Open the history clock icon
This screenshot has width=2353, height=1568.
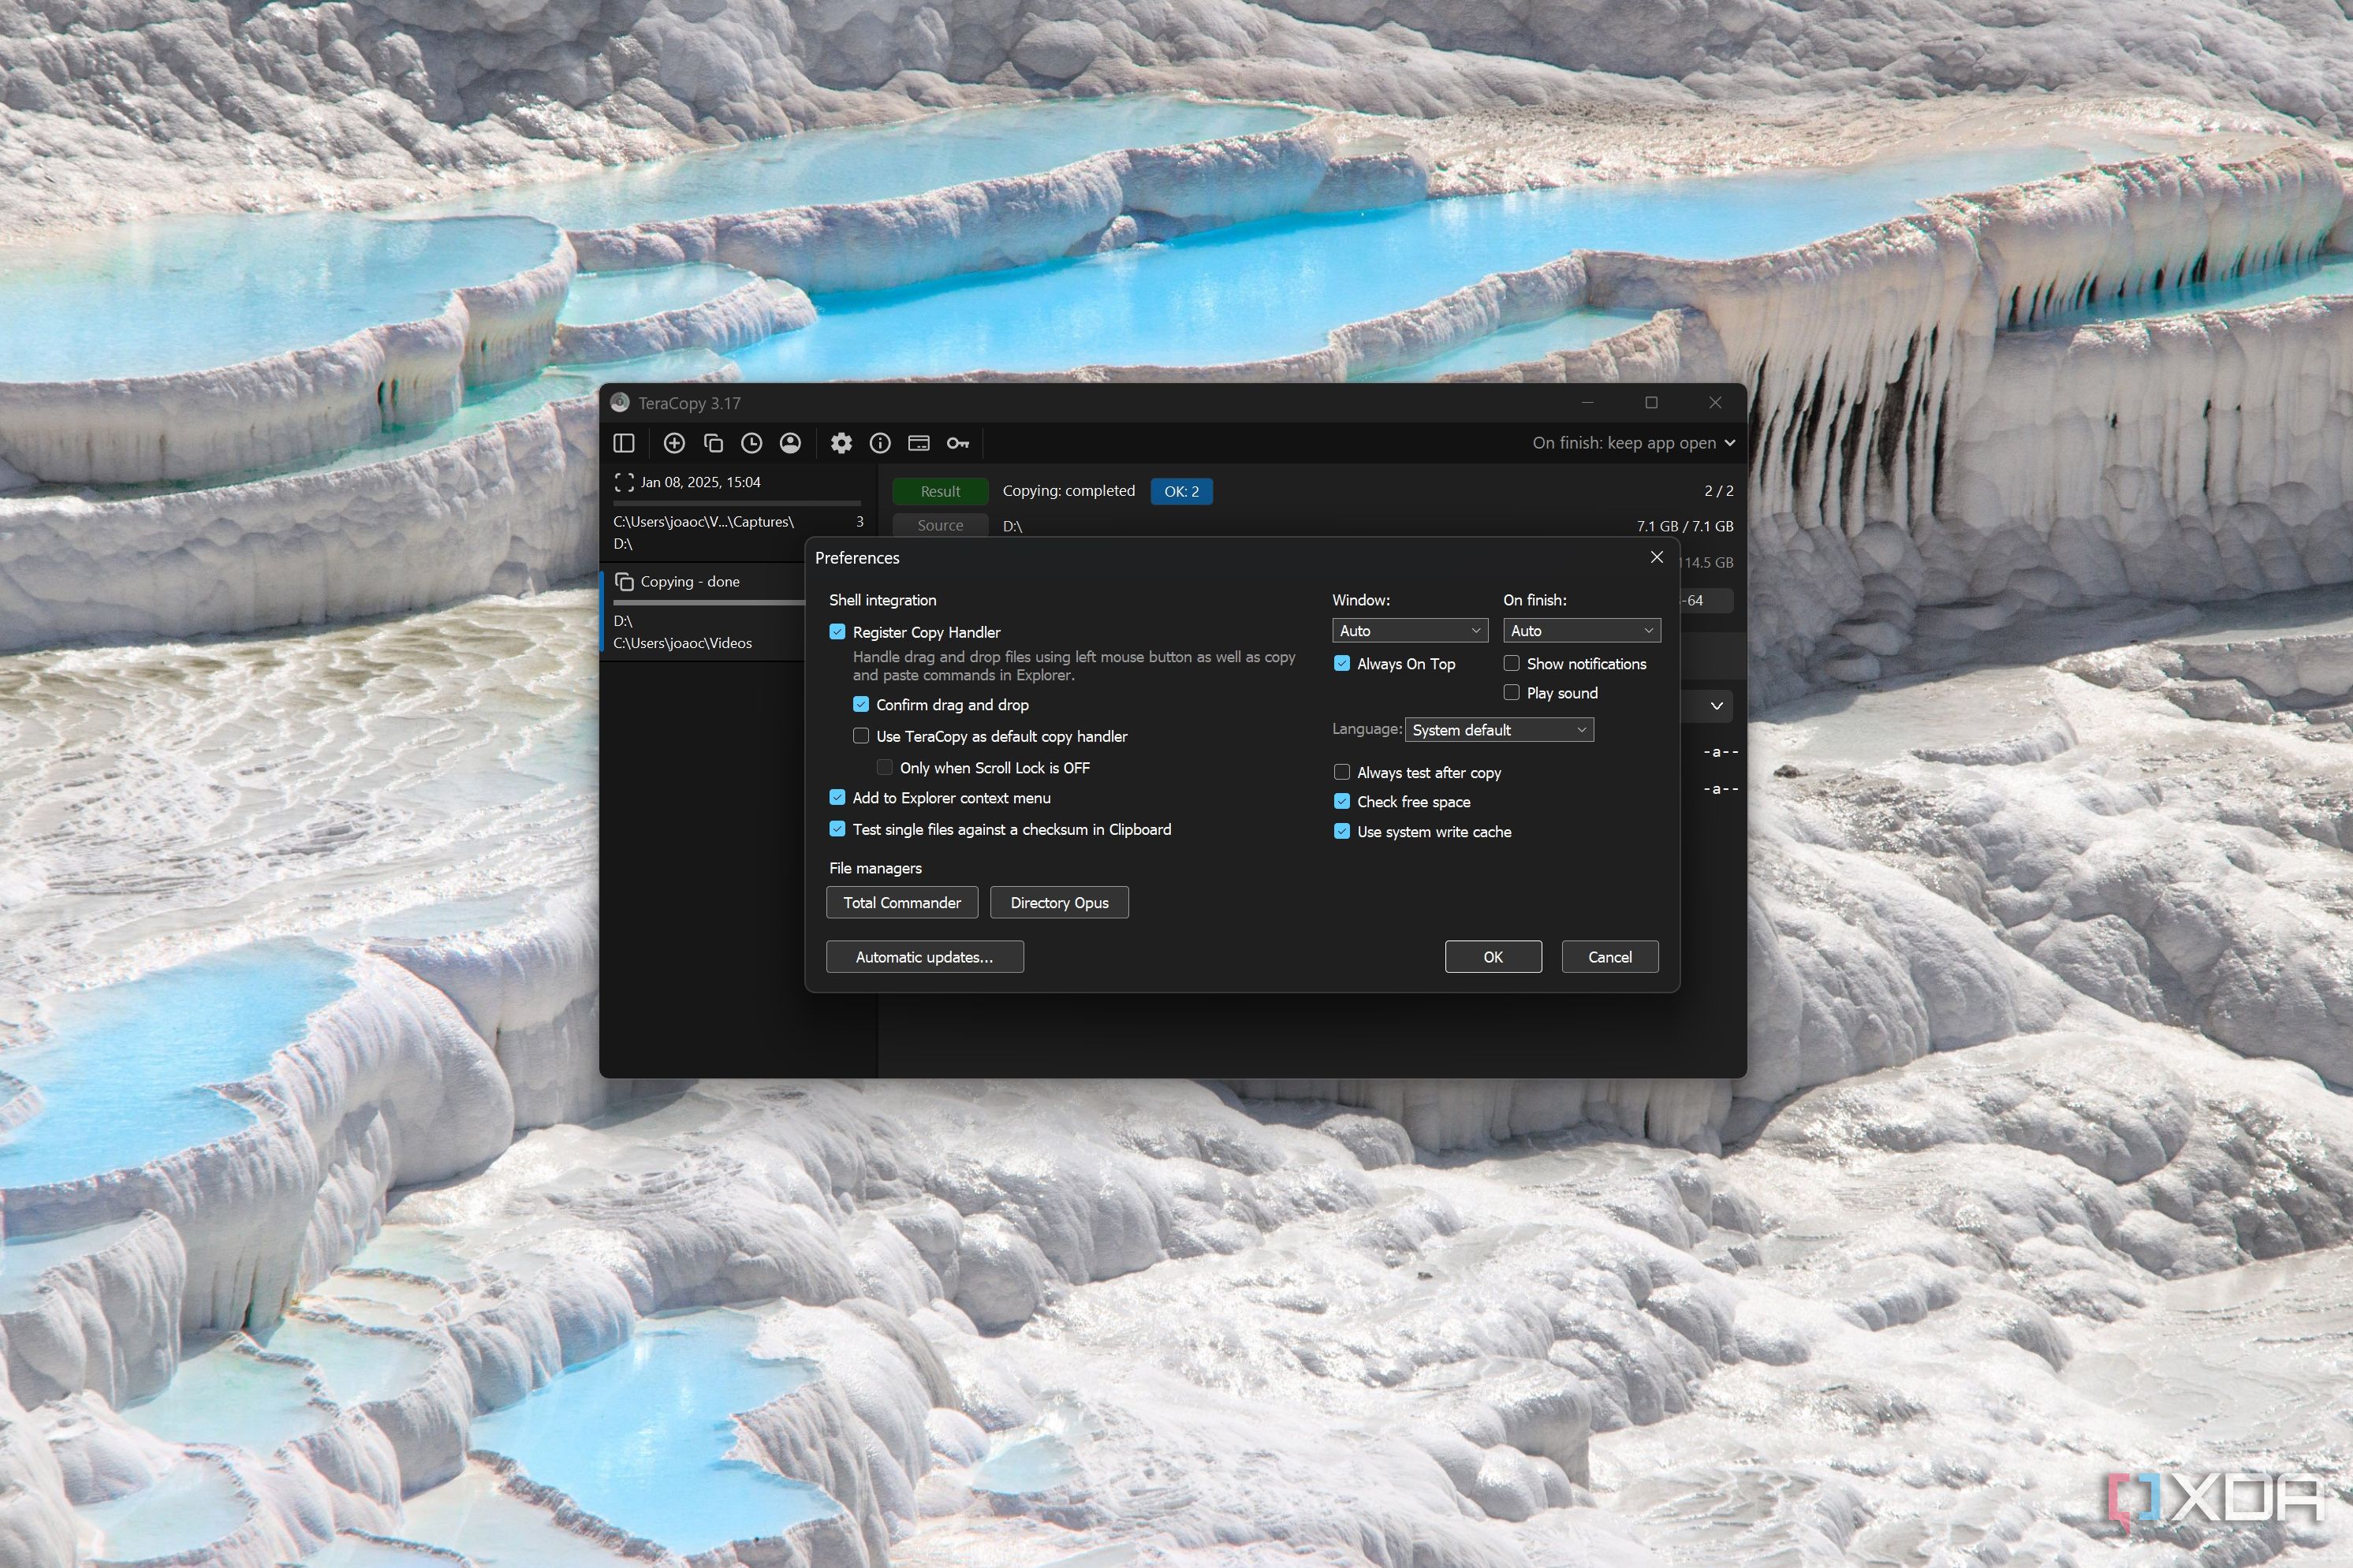coord(752,443)
